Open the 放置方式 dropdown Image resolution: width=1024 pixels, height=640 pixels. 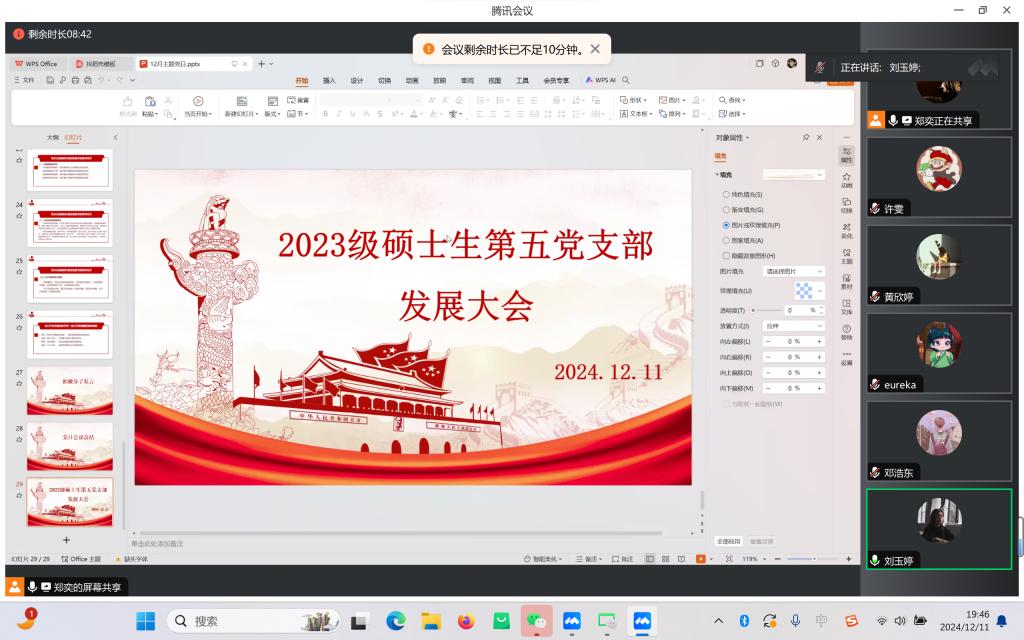coord(794,326)
